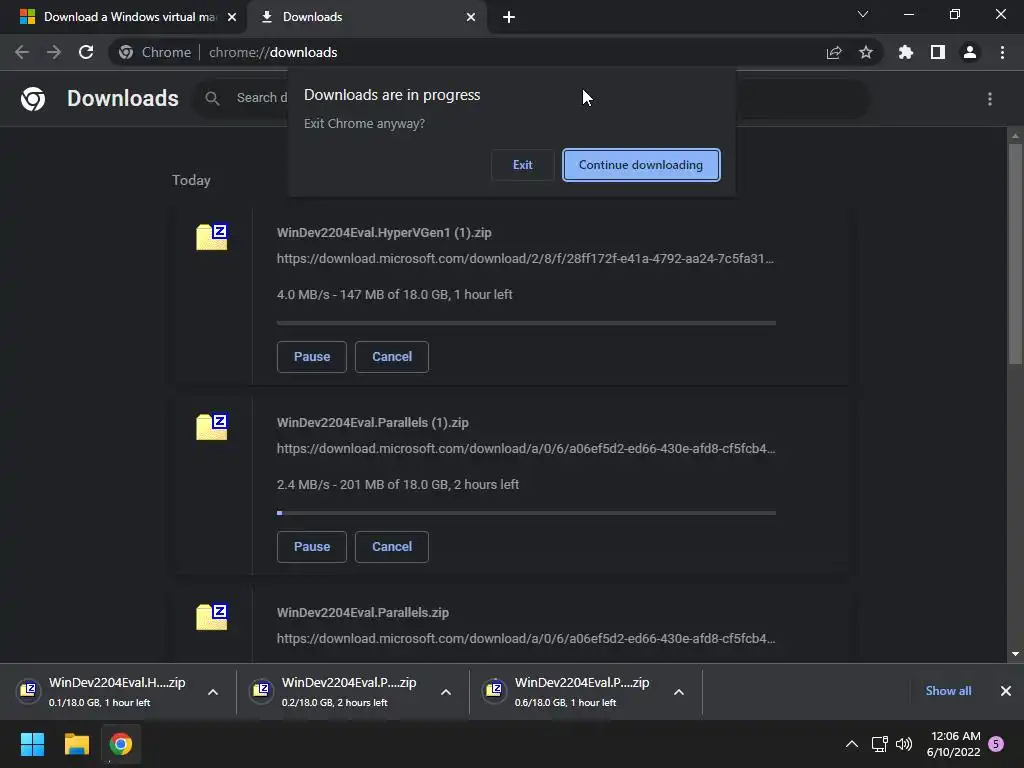Click the HyperVGen1 (1).zip progress bar
This screenshot has width=1024, height=768.
tap(526, 323)
